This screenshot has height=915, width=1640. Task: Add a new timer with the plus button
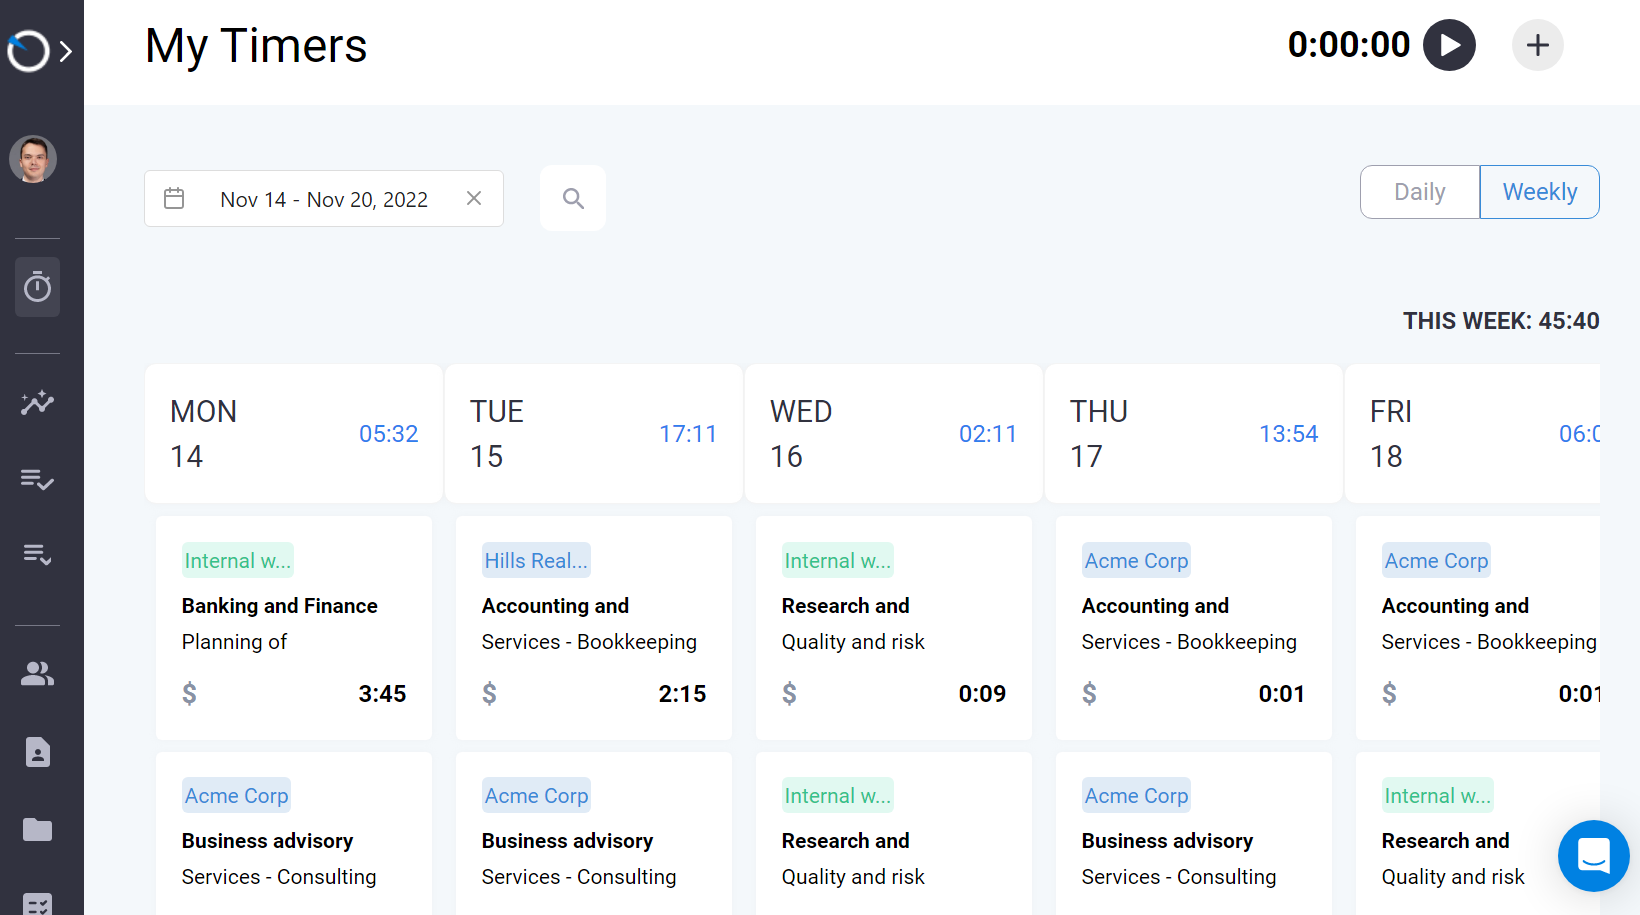click(1537, 45)
